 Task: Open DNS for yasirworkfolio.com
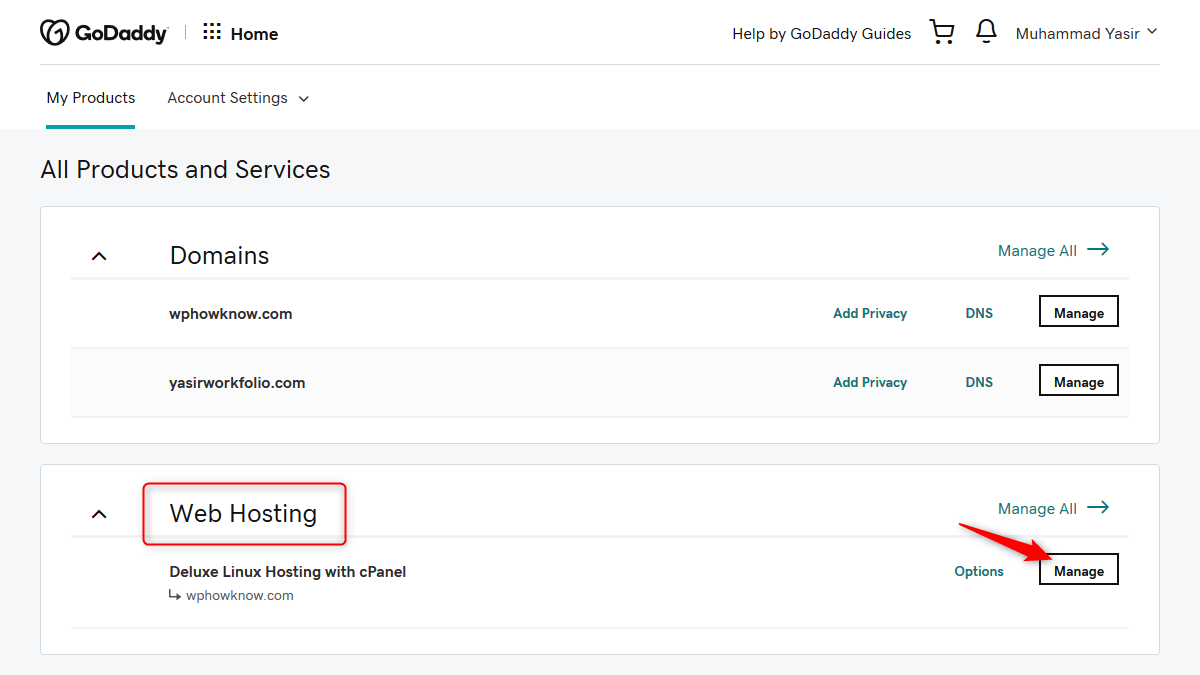pos(979,382)
